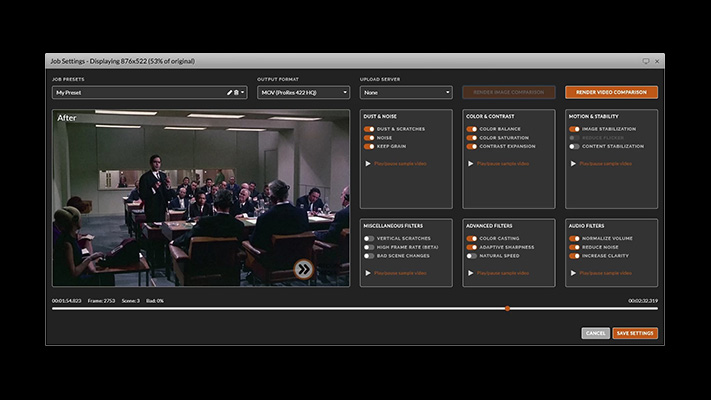Viewport: 711px width, 400px height.
Task: Toggle Adaptive Sharpness switch
Action: point(472,247)
